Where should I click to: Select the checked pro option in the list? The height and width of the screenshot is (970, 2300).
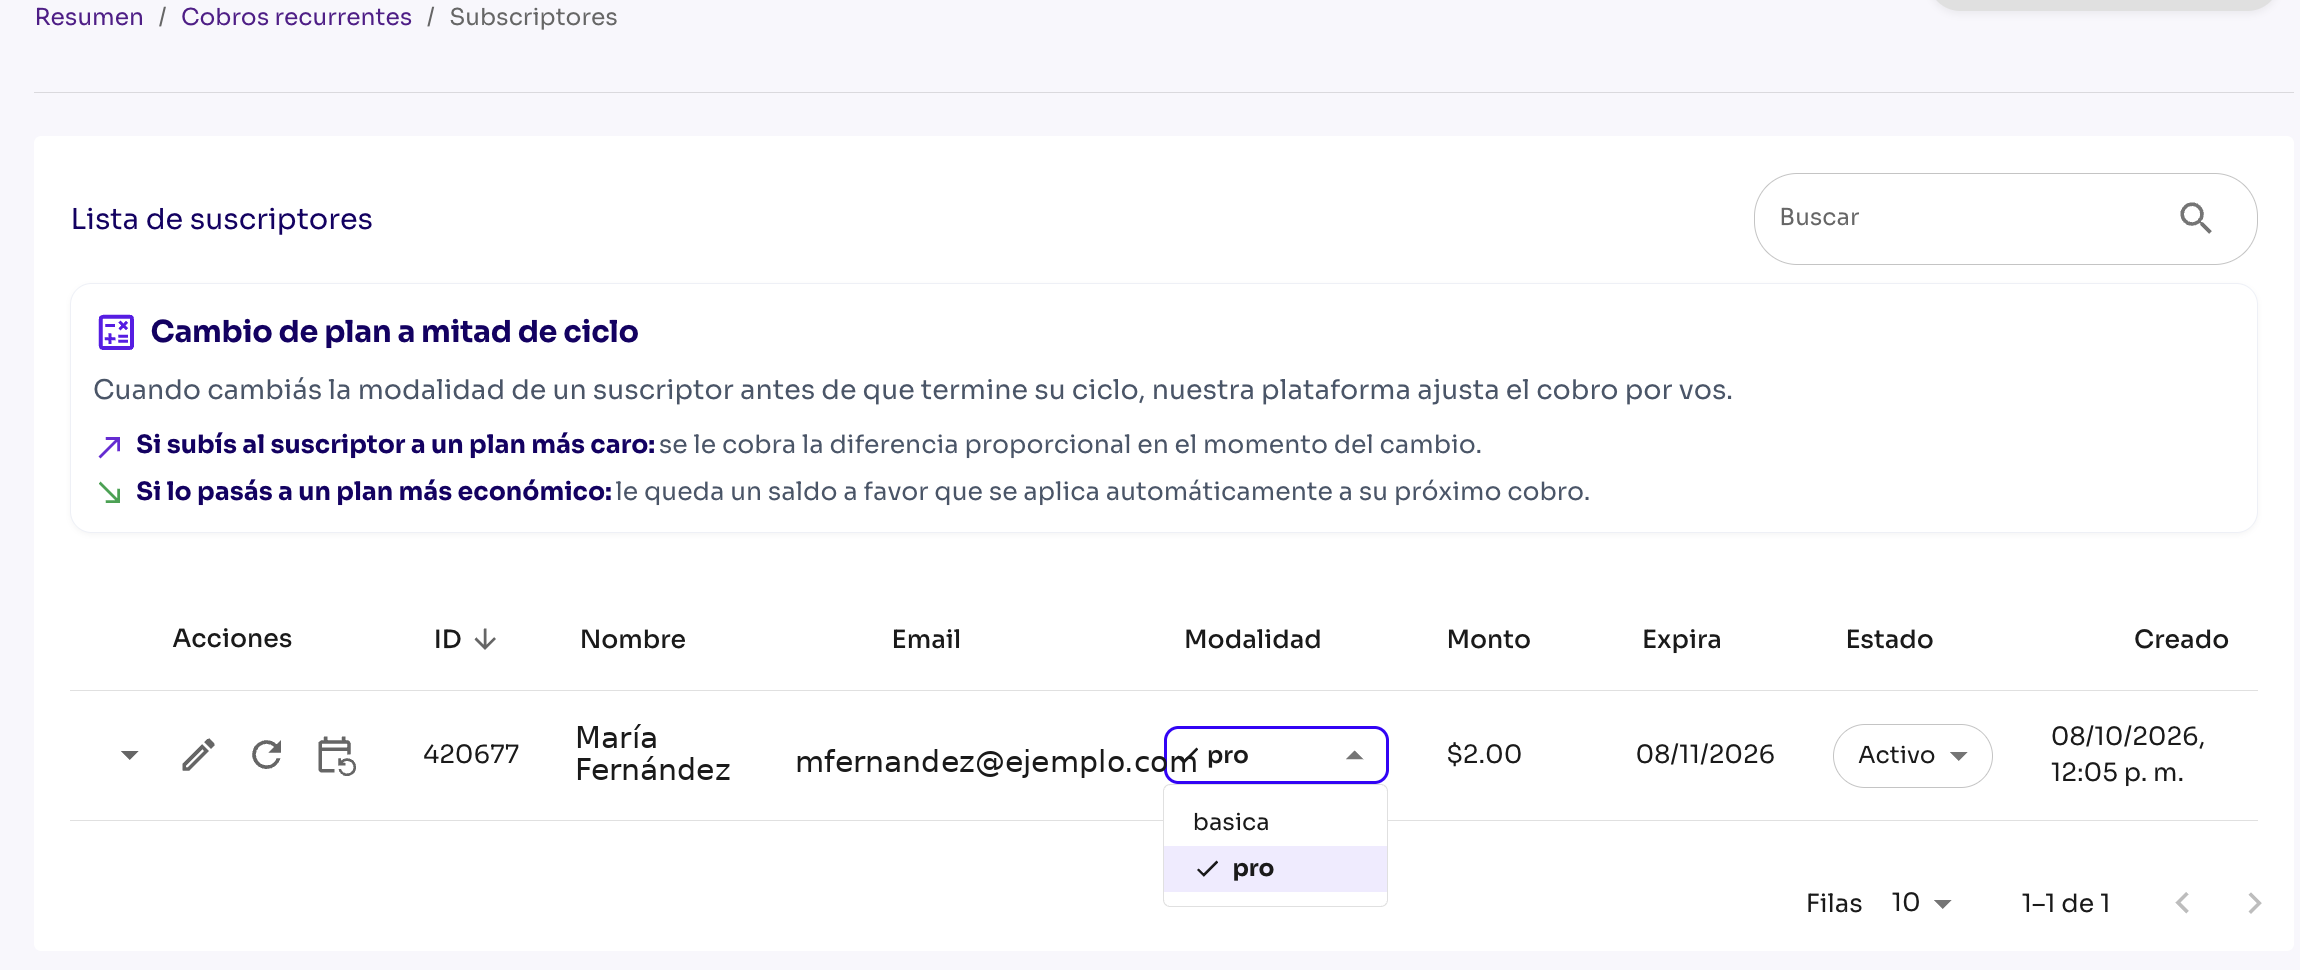pyautogui.click(x=1275, y=868)
